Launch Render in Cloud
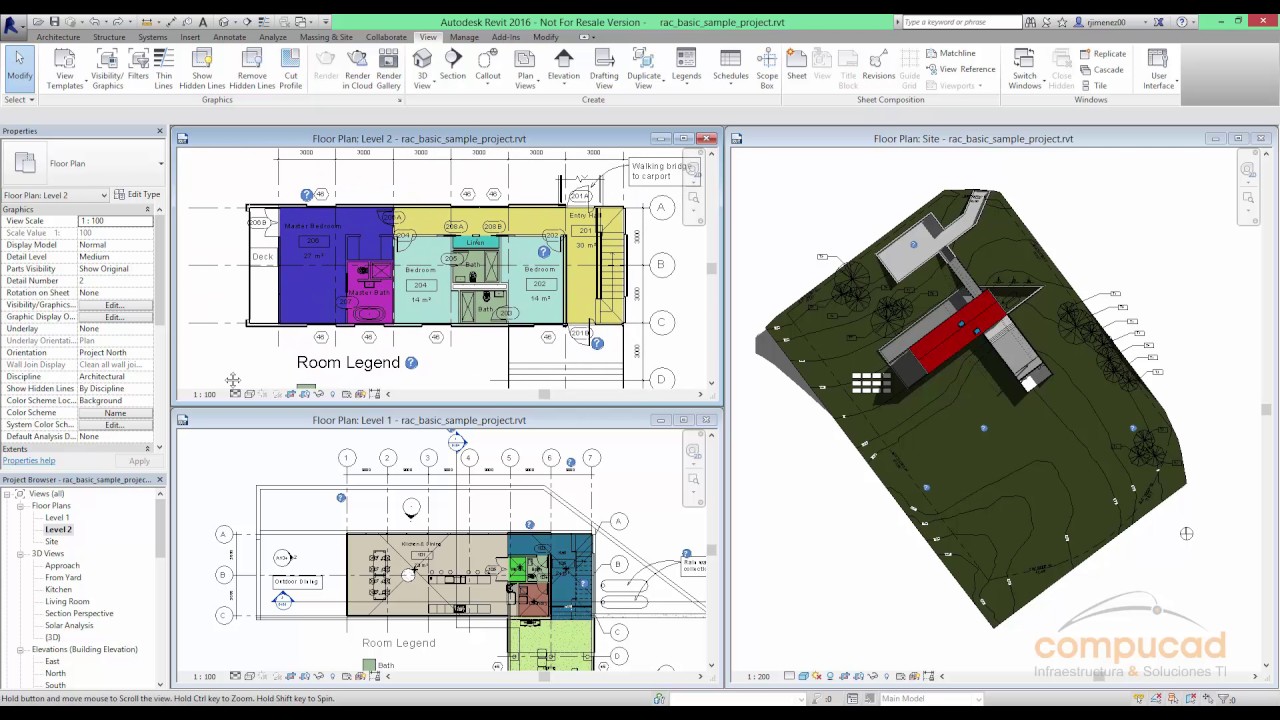The height and width of the screenshot is (720, 1280). [357, 68]
